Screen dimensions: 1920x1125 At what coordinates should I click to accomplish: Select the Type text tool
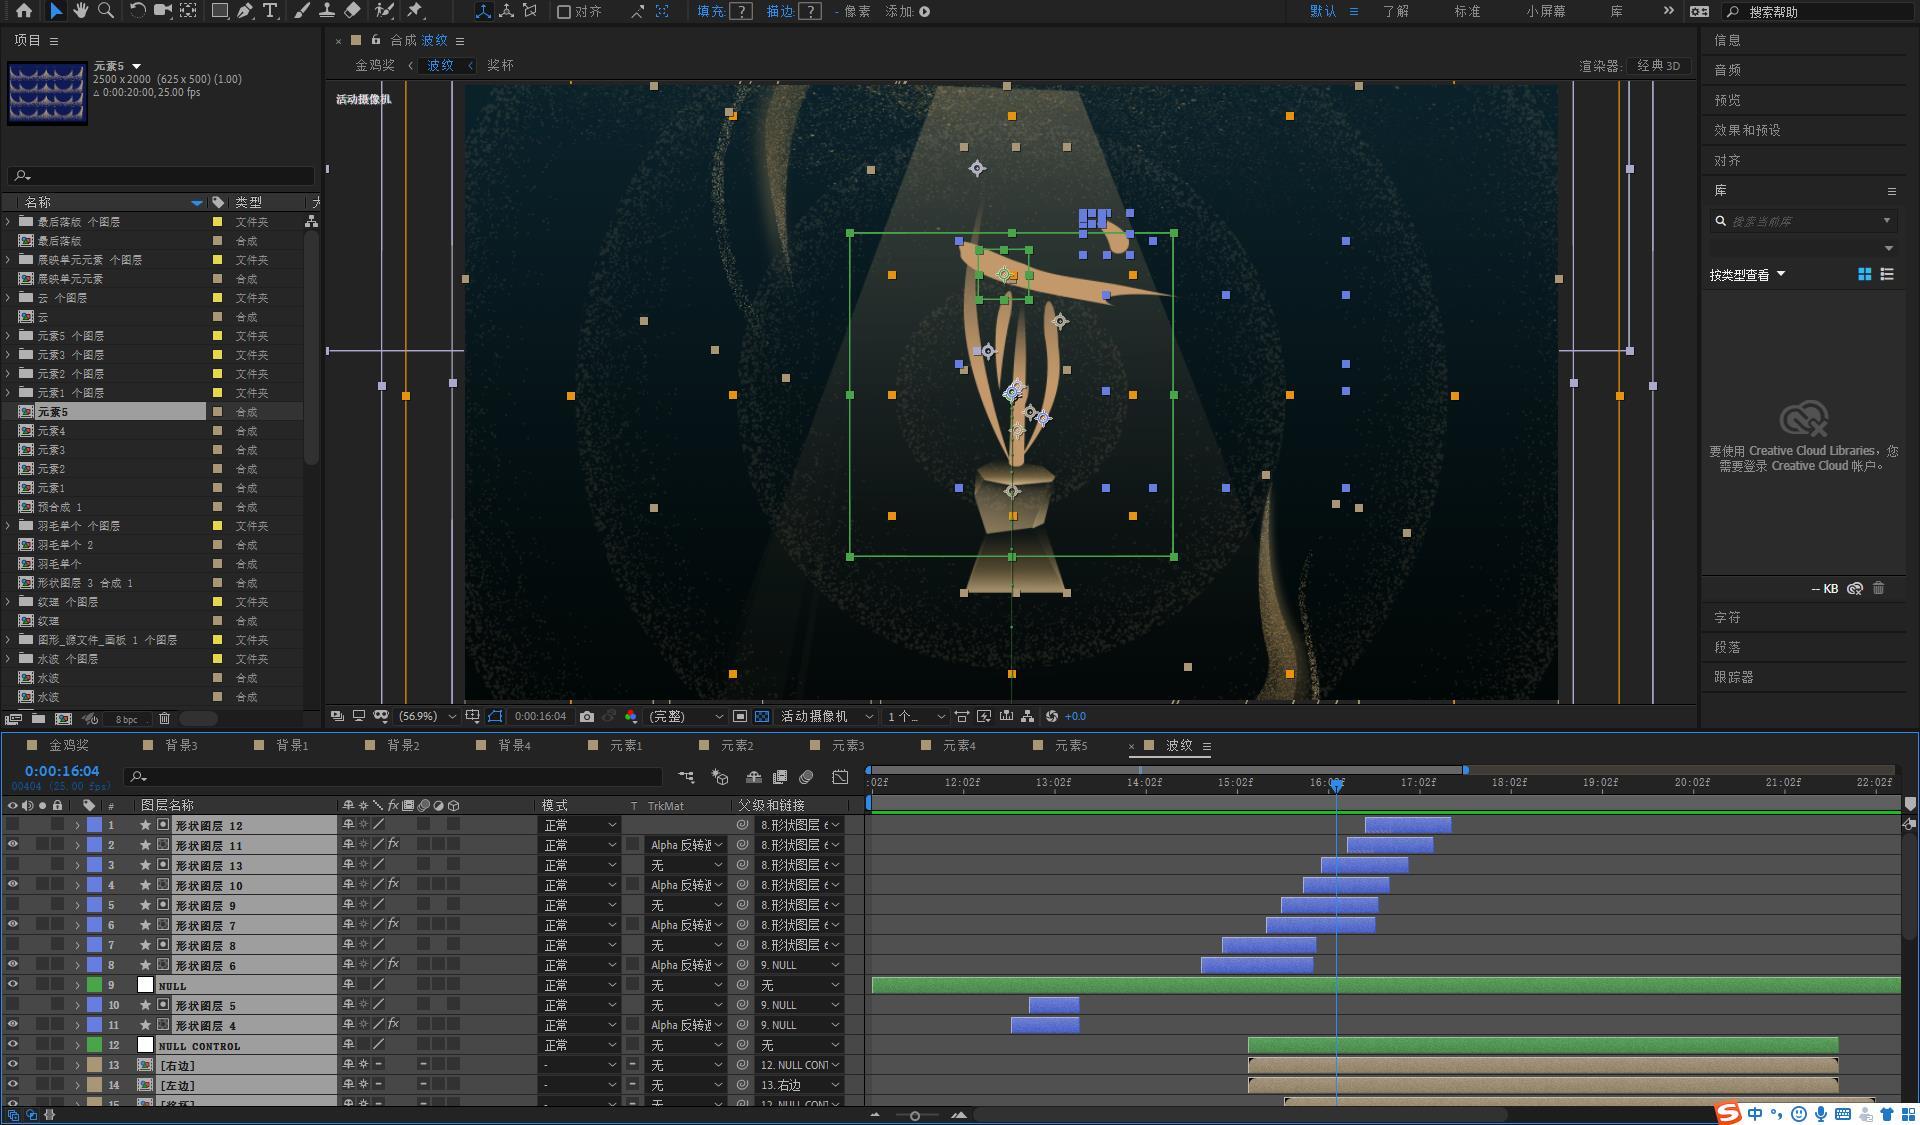tap(270, 11)
